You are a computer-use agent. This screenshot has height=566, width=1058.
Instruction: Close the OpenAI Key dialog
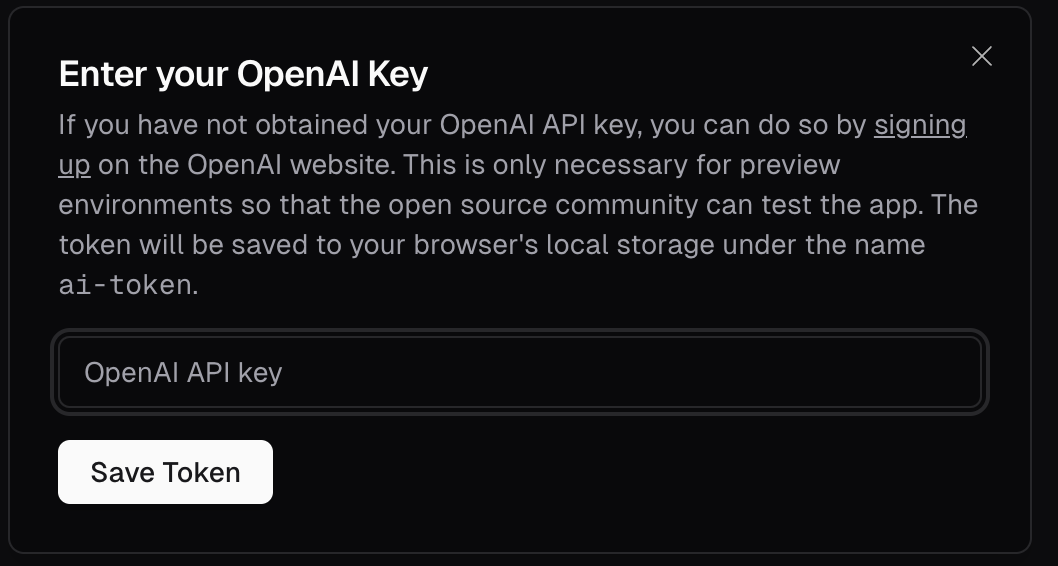coord(981,56)
